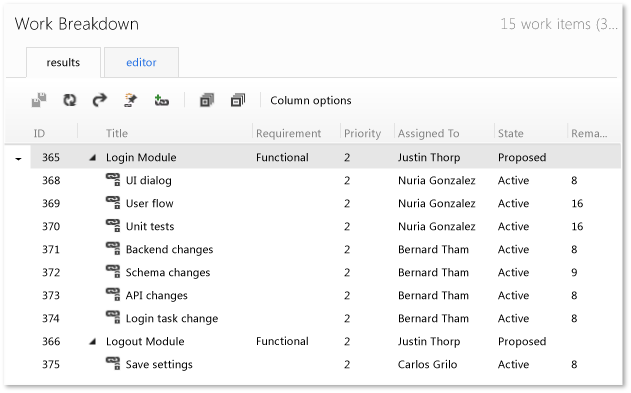This screenshot has width=631, height=393.
Task: Click the Link to existing item icon
Action: pyautogui.click(x=161, y=100)
